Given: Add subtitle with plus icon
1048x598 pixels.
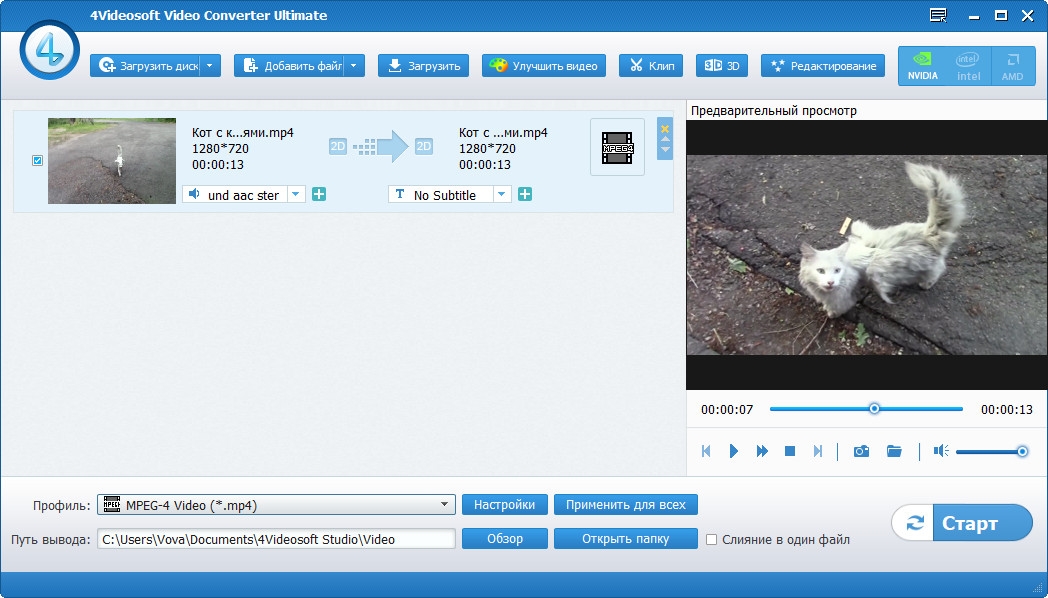Looking at the screenshot, I should (x=525, y=194).
